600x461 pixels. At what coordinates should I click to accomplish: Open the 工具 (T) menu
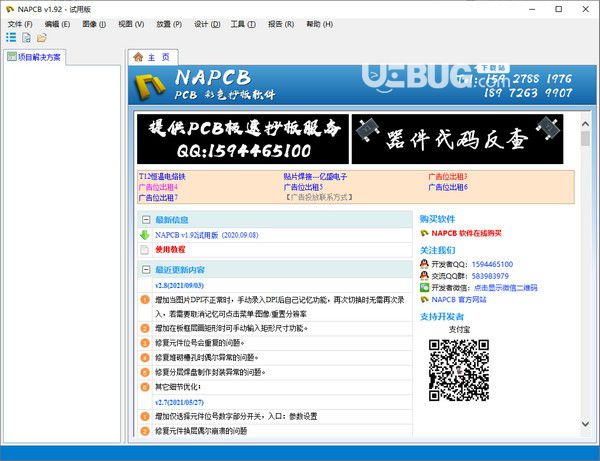click(243, 24)
